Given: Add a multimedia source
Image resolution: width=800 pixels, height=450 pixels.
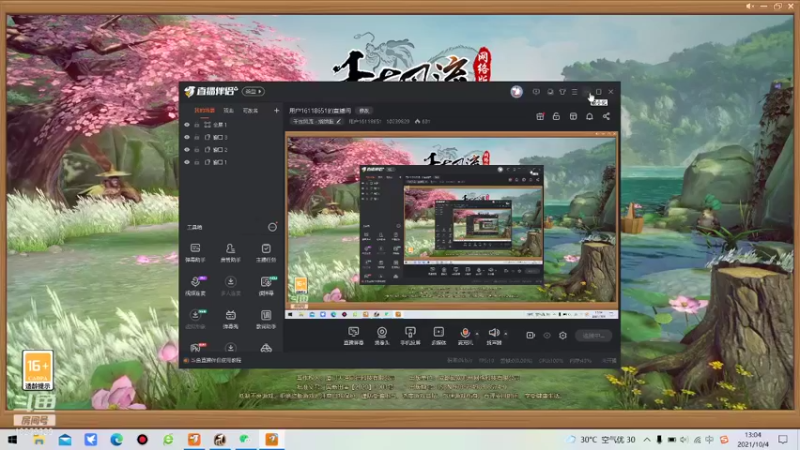Looking at the screenshot, I should 439,336.
